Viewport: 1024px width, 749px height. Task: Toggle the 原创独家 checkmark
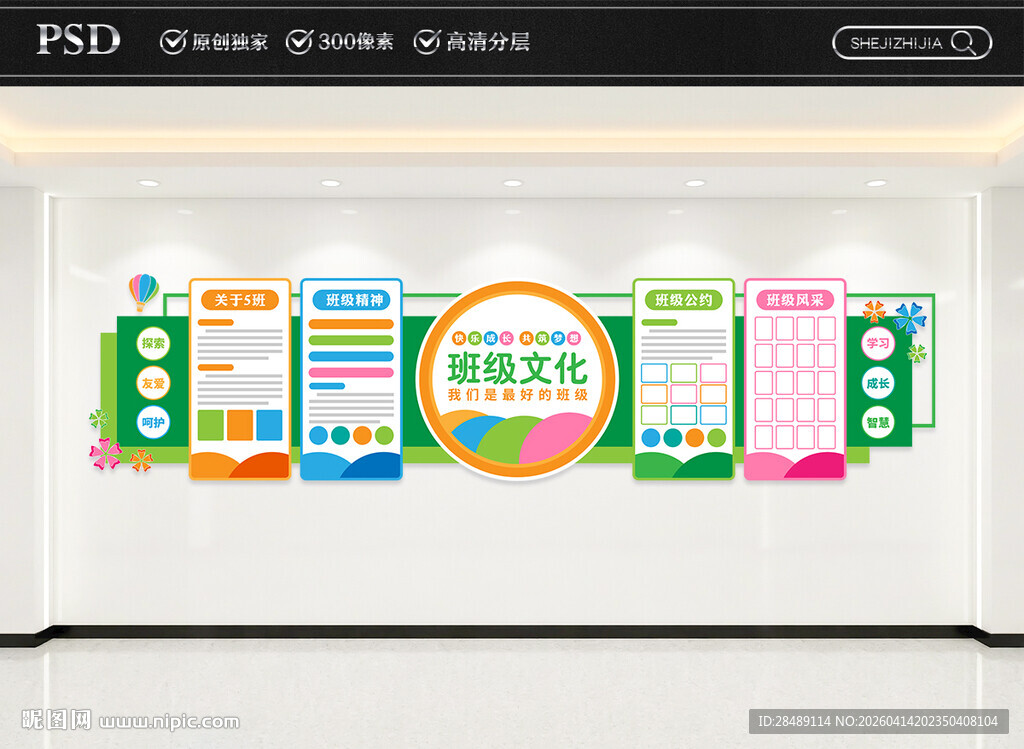tap(172, 42)
